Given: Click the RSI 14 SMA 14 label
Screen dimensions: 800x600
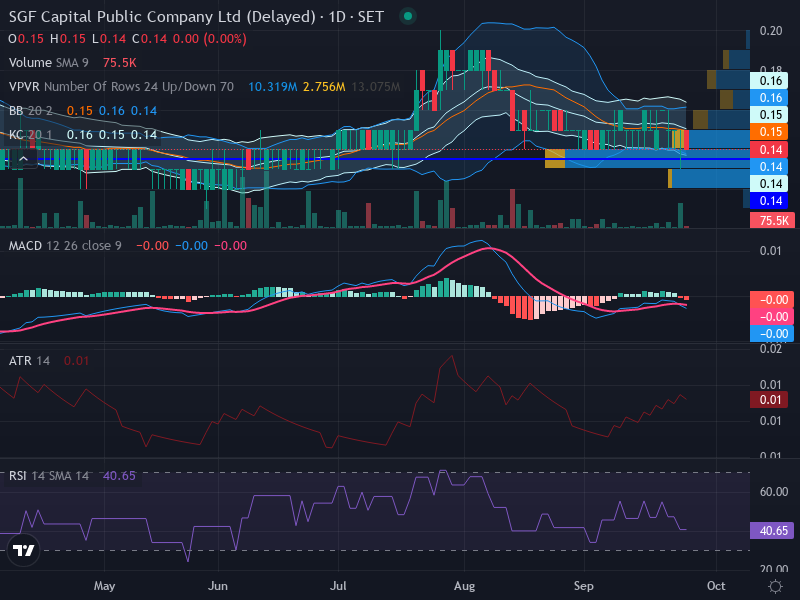Looking at the screenshot, I should pyautogui.click(x=49, y=476).
